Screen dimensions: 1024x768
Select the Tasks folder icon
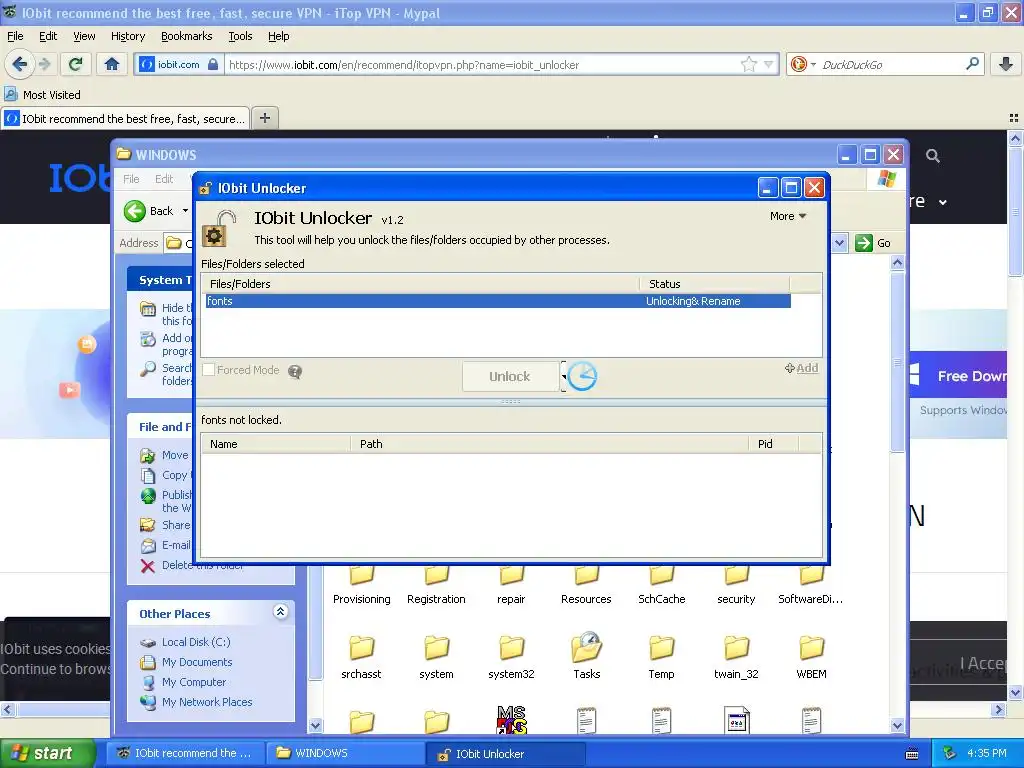(x=586, y=656)
